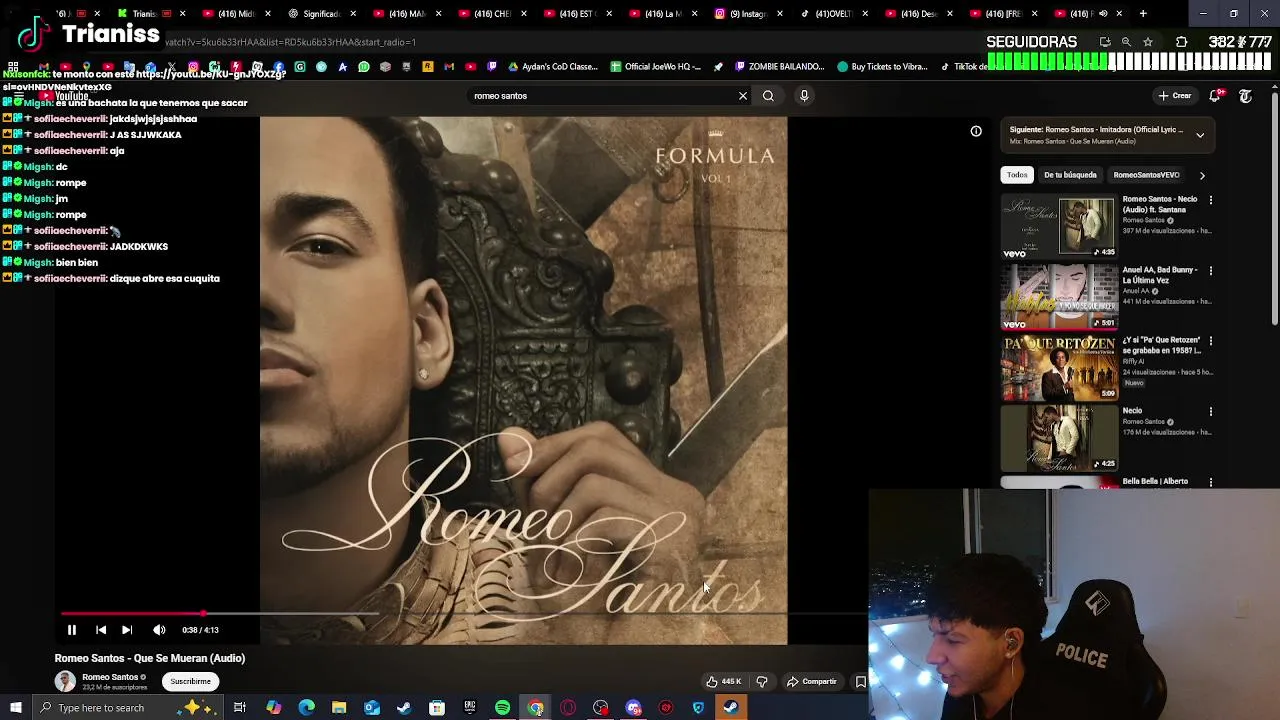
Task: Select the 'Todos' filter chip
Action: (1017, 175)
